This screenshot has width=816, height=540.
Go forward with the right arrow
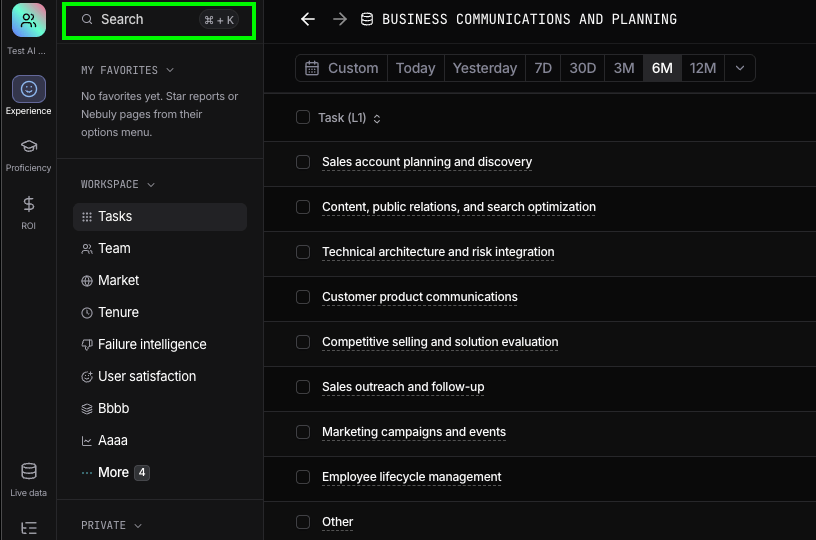(x=339, y=20)
